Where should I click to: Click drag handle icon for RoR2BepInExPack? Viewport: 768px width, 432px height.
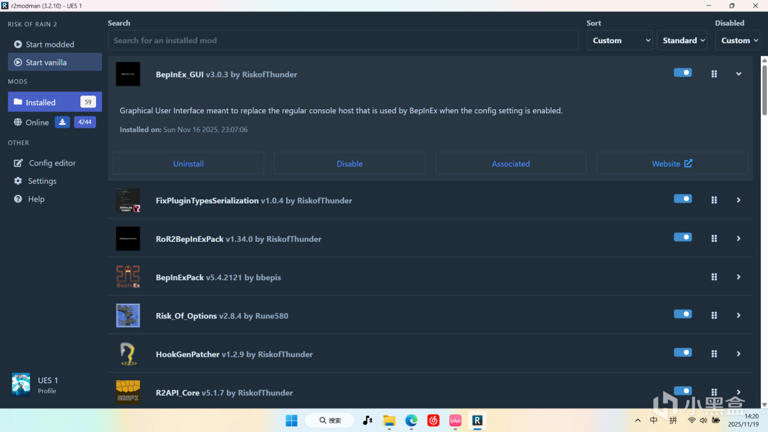click(714, 238)
